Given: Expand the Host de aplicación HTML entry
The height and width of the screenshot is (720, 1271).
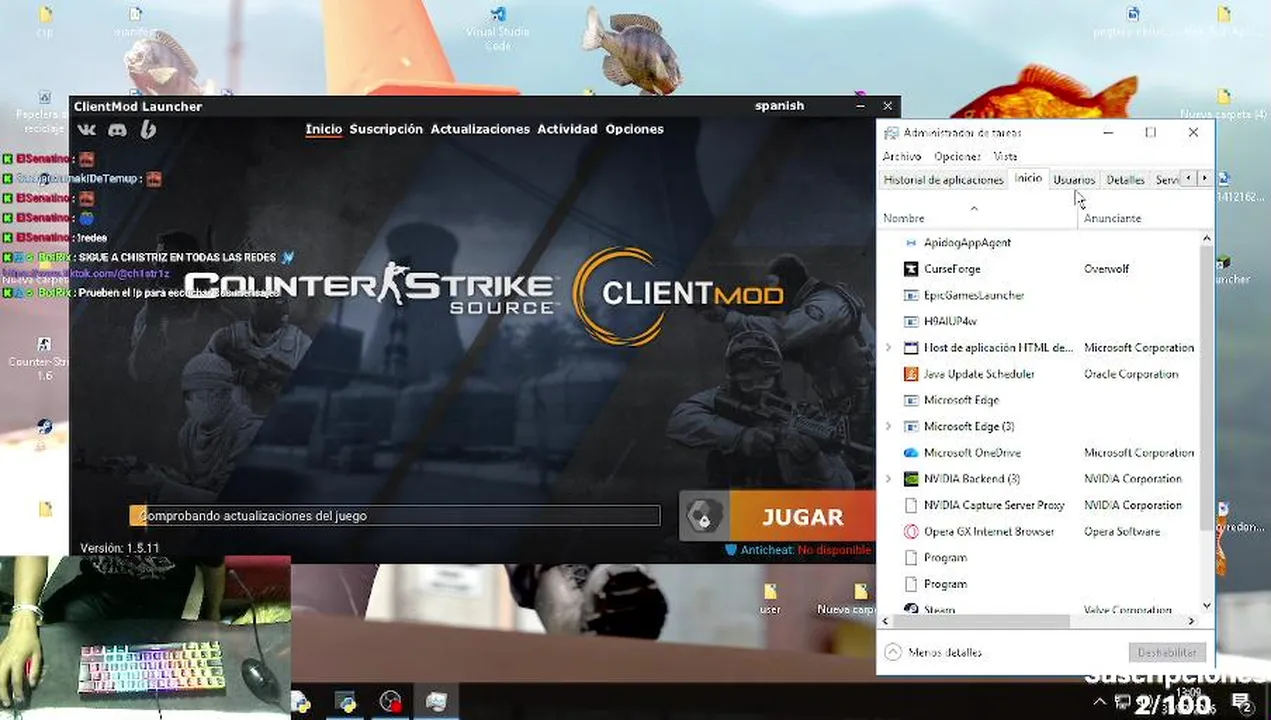Looking at the screenshot, I should pos(888,348).
